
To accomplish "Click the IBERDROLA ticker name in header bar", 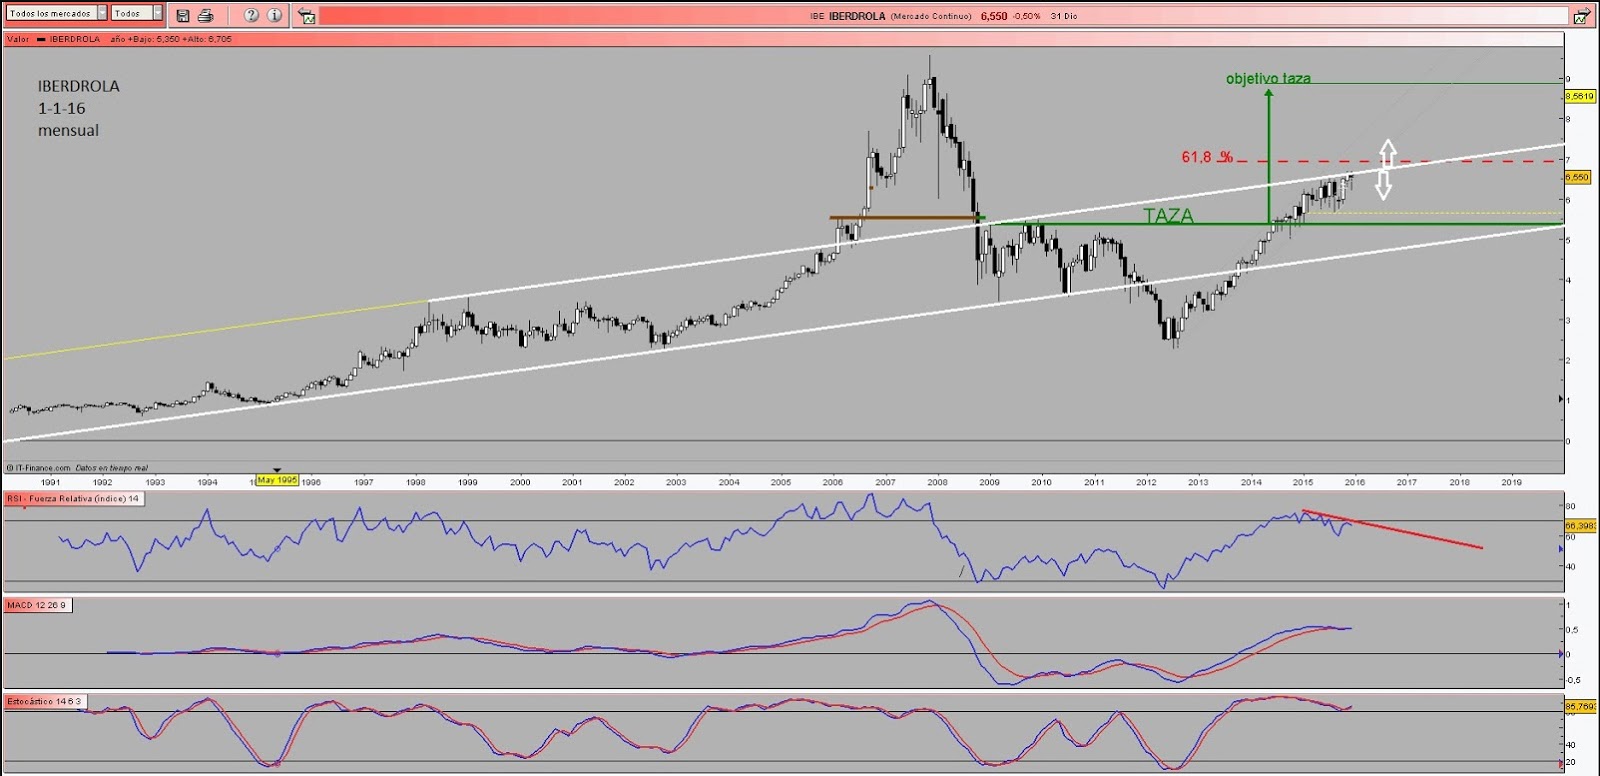I will pos(857,16).
